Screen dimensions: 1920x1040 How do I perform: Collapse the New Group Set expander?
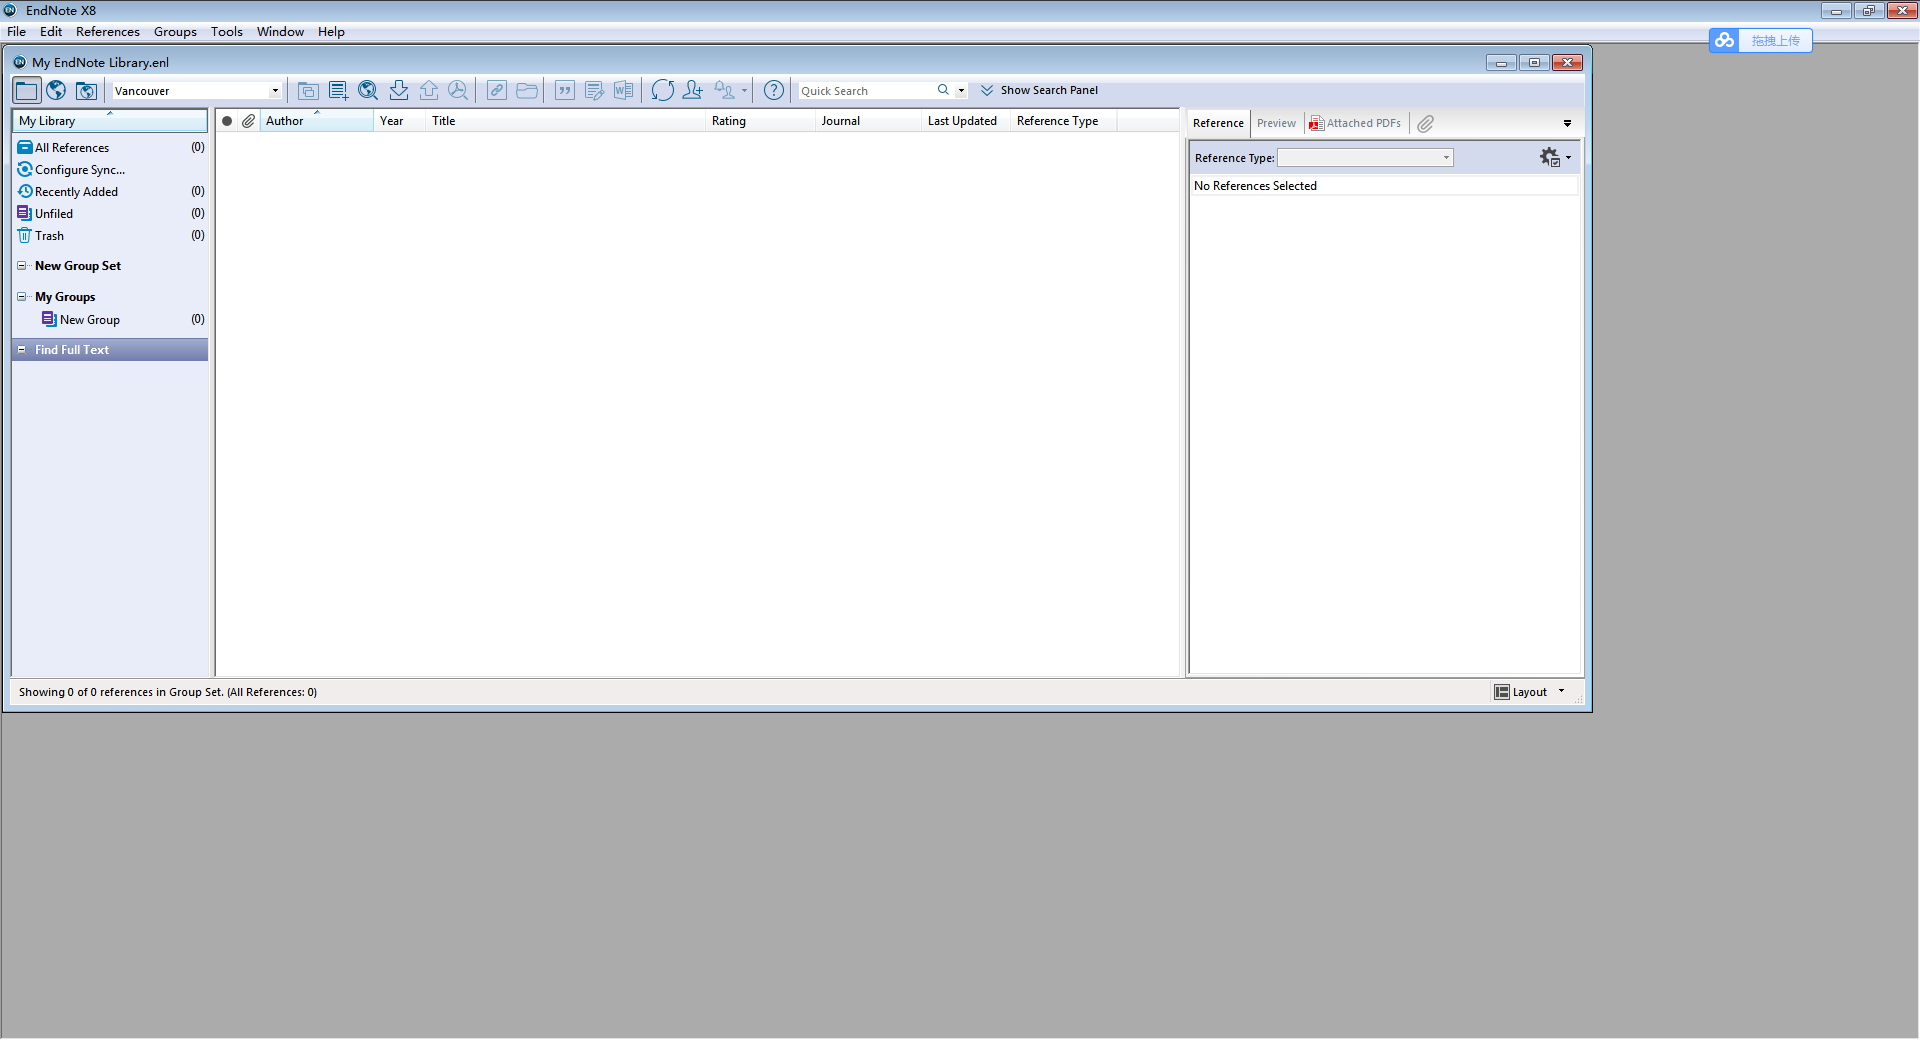point(22,266)
